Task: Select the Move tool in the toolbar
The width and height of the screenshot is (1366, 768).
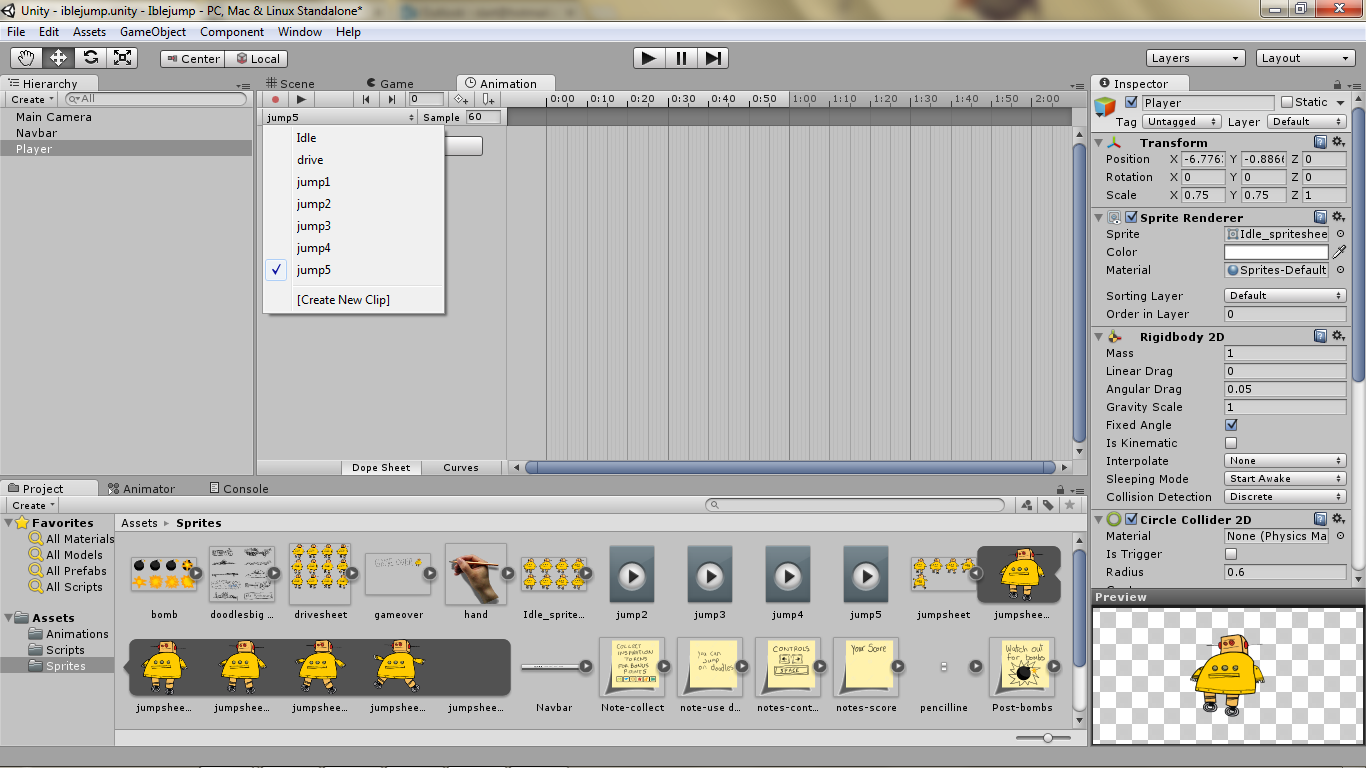Action: click(x=58, y=57)
